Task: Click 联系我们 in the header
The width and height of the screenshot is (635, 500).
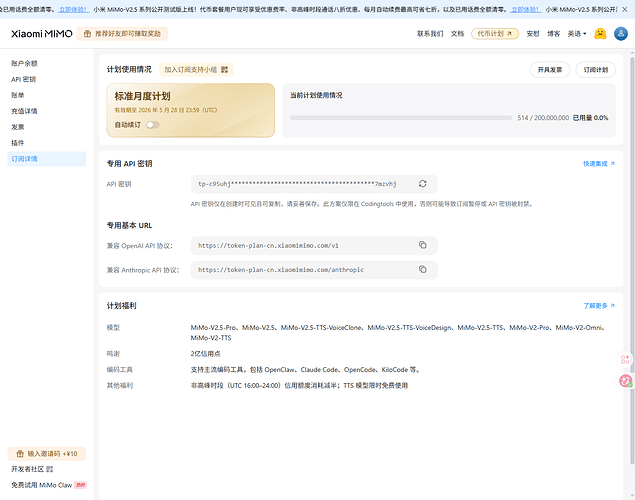Action: (430, 34)
